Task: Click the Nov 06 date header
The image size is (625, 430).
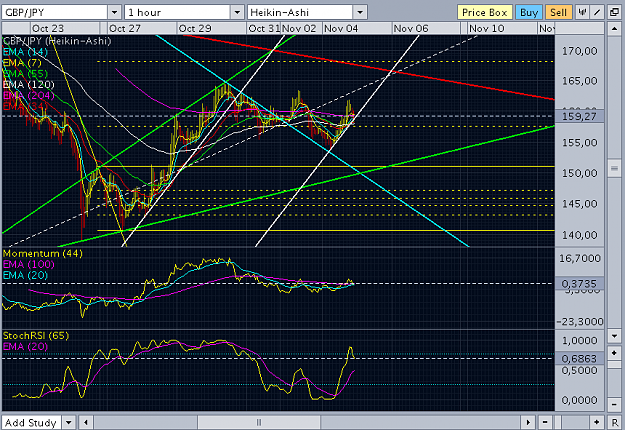Action: pos(411,29)
